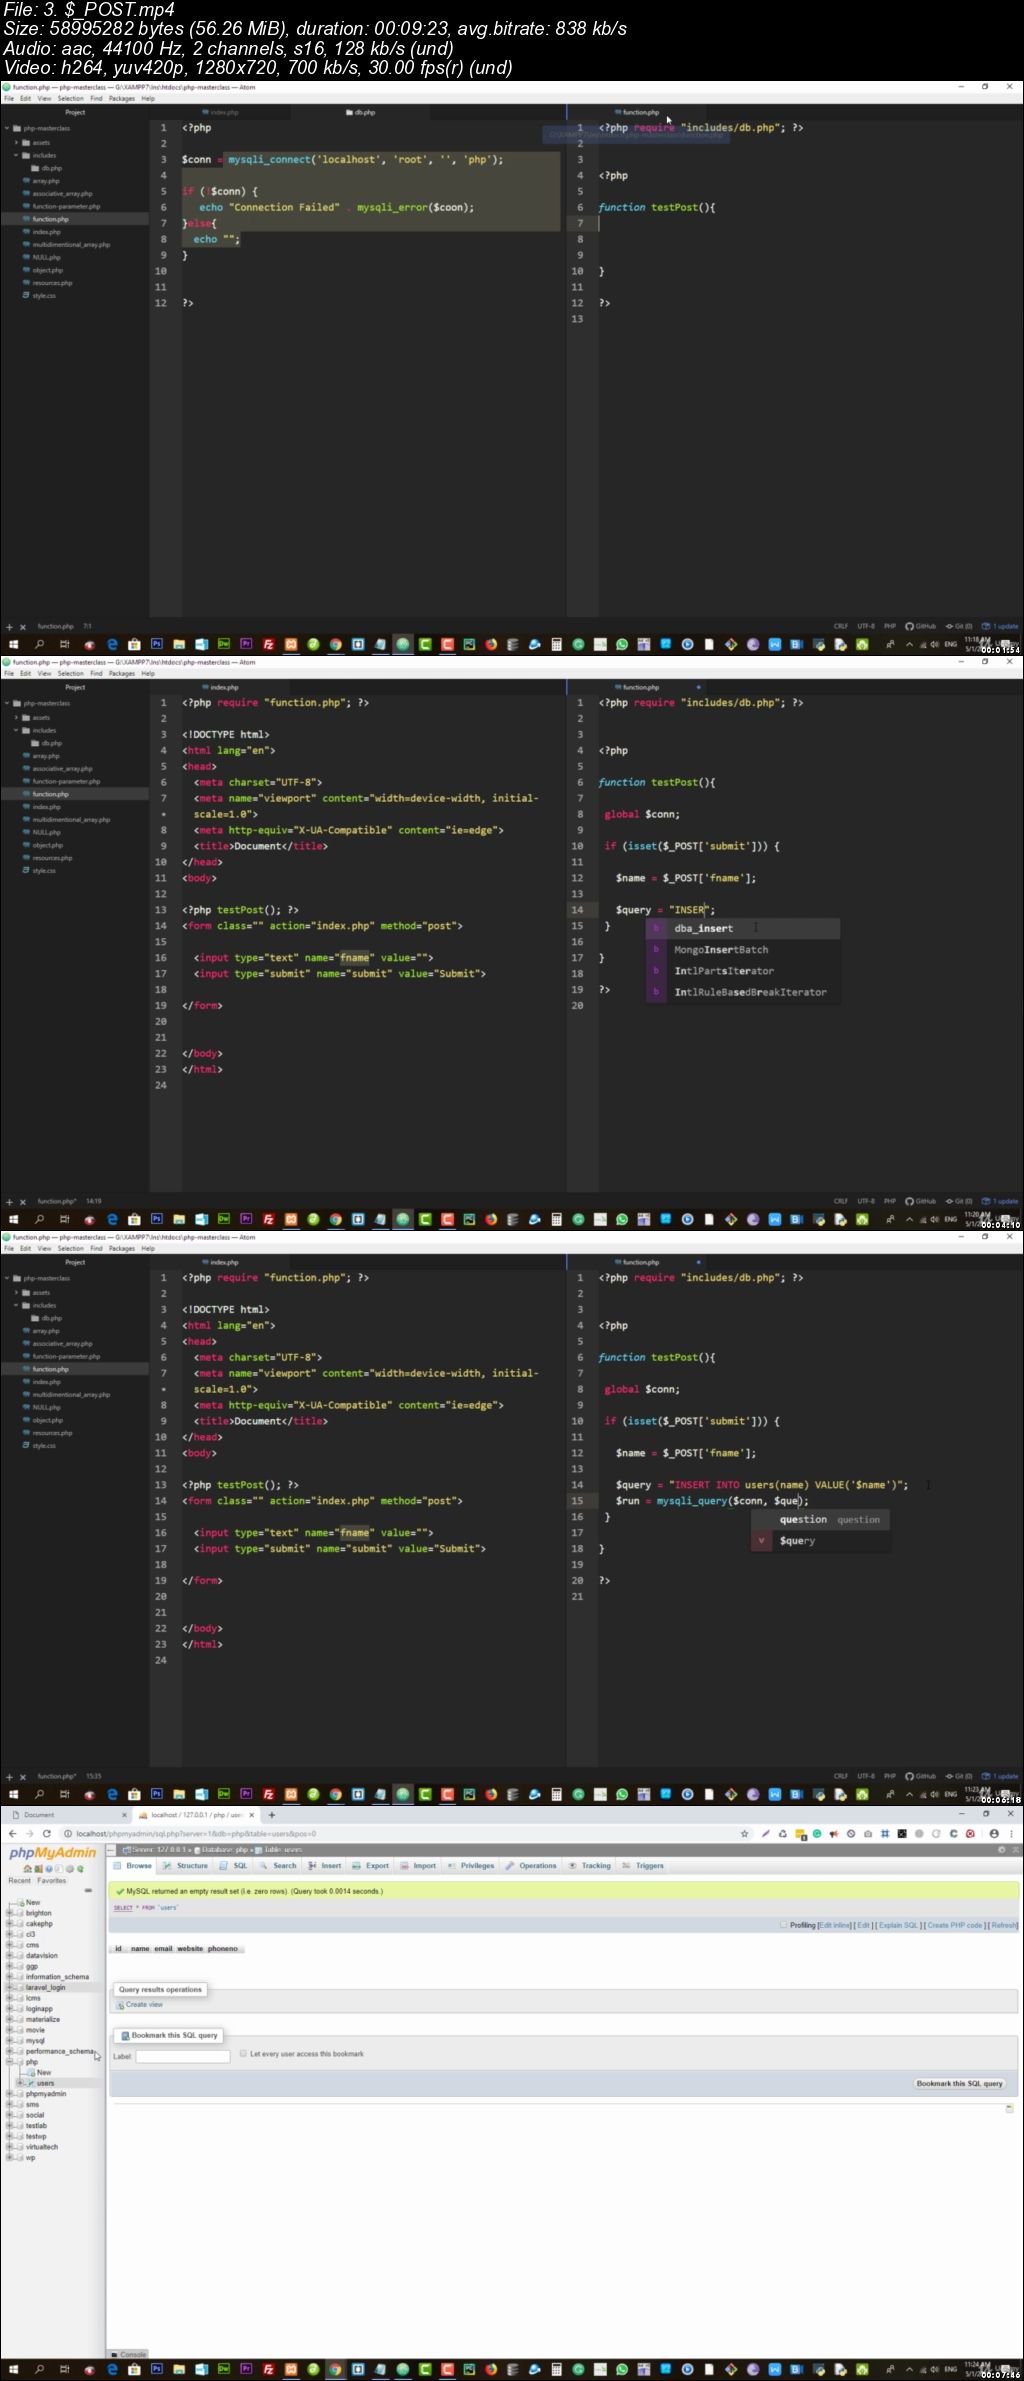Viewport: 1024px width, 2381px height.
Task: Close the Document browser tab
Action: [x=124, y=1815]
